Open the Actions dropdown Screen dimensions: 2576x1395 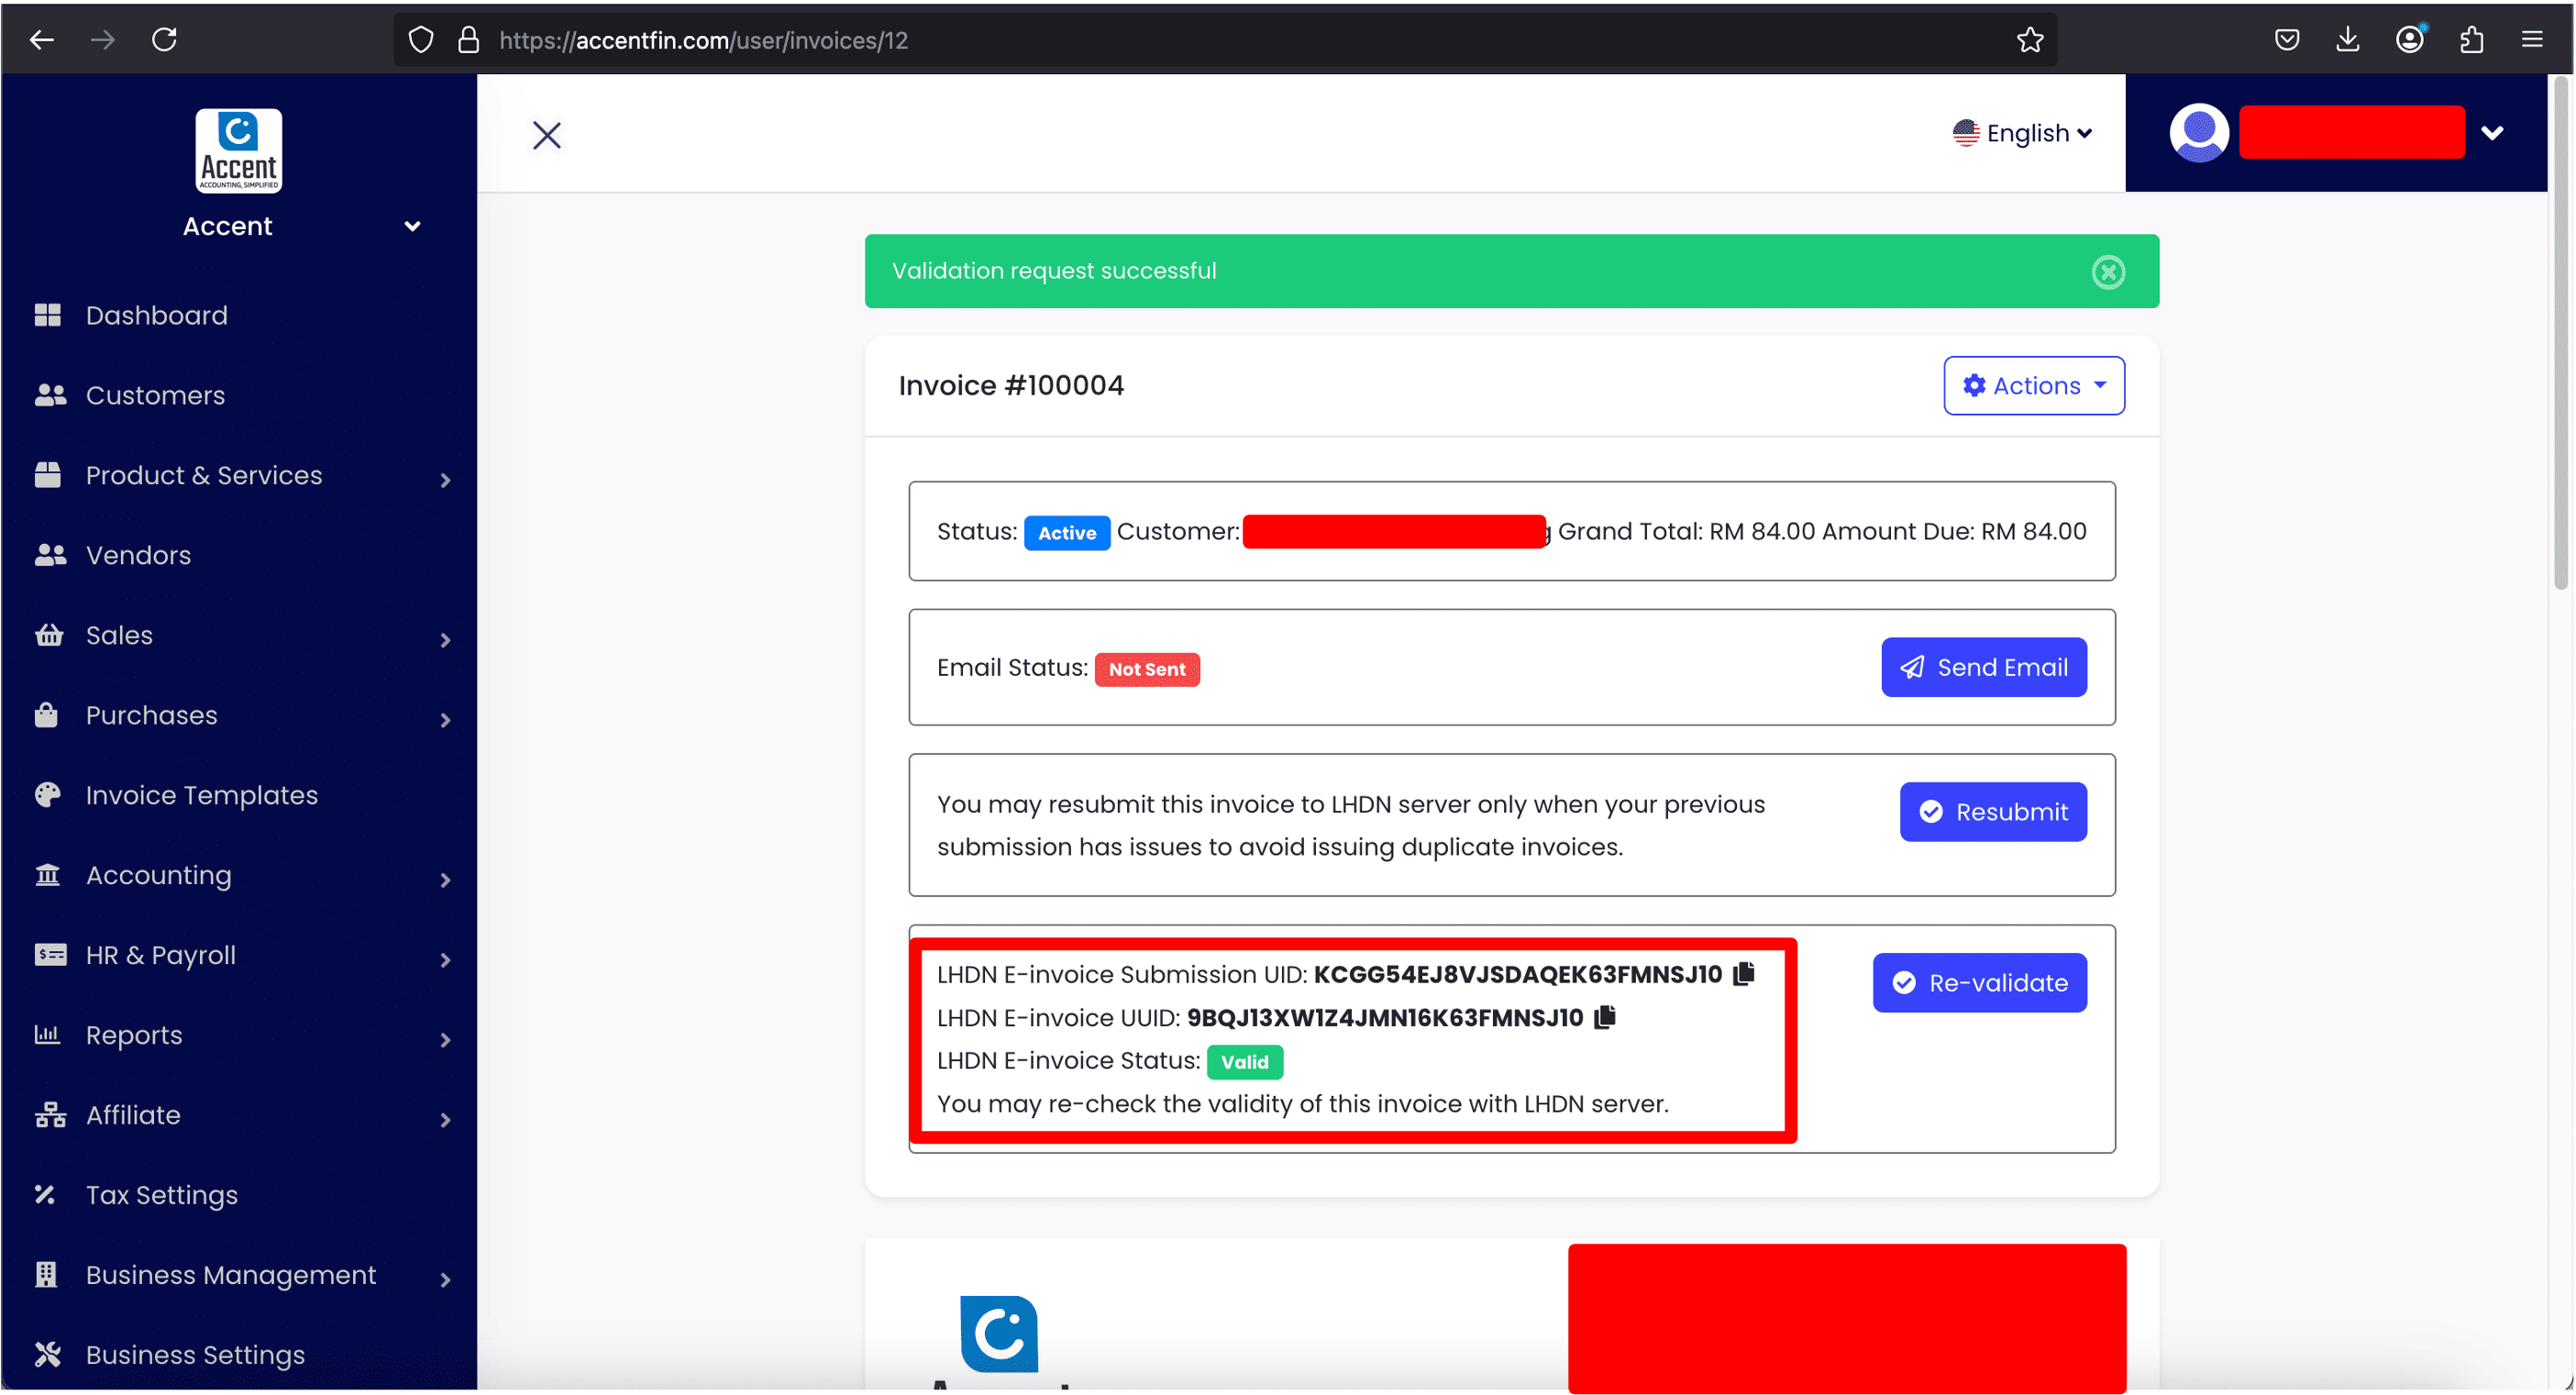[2033, 385]
